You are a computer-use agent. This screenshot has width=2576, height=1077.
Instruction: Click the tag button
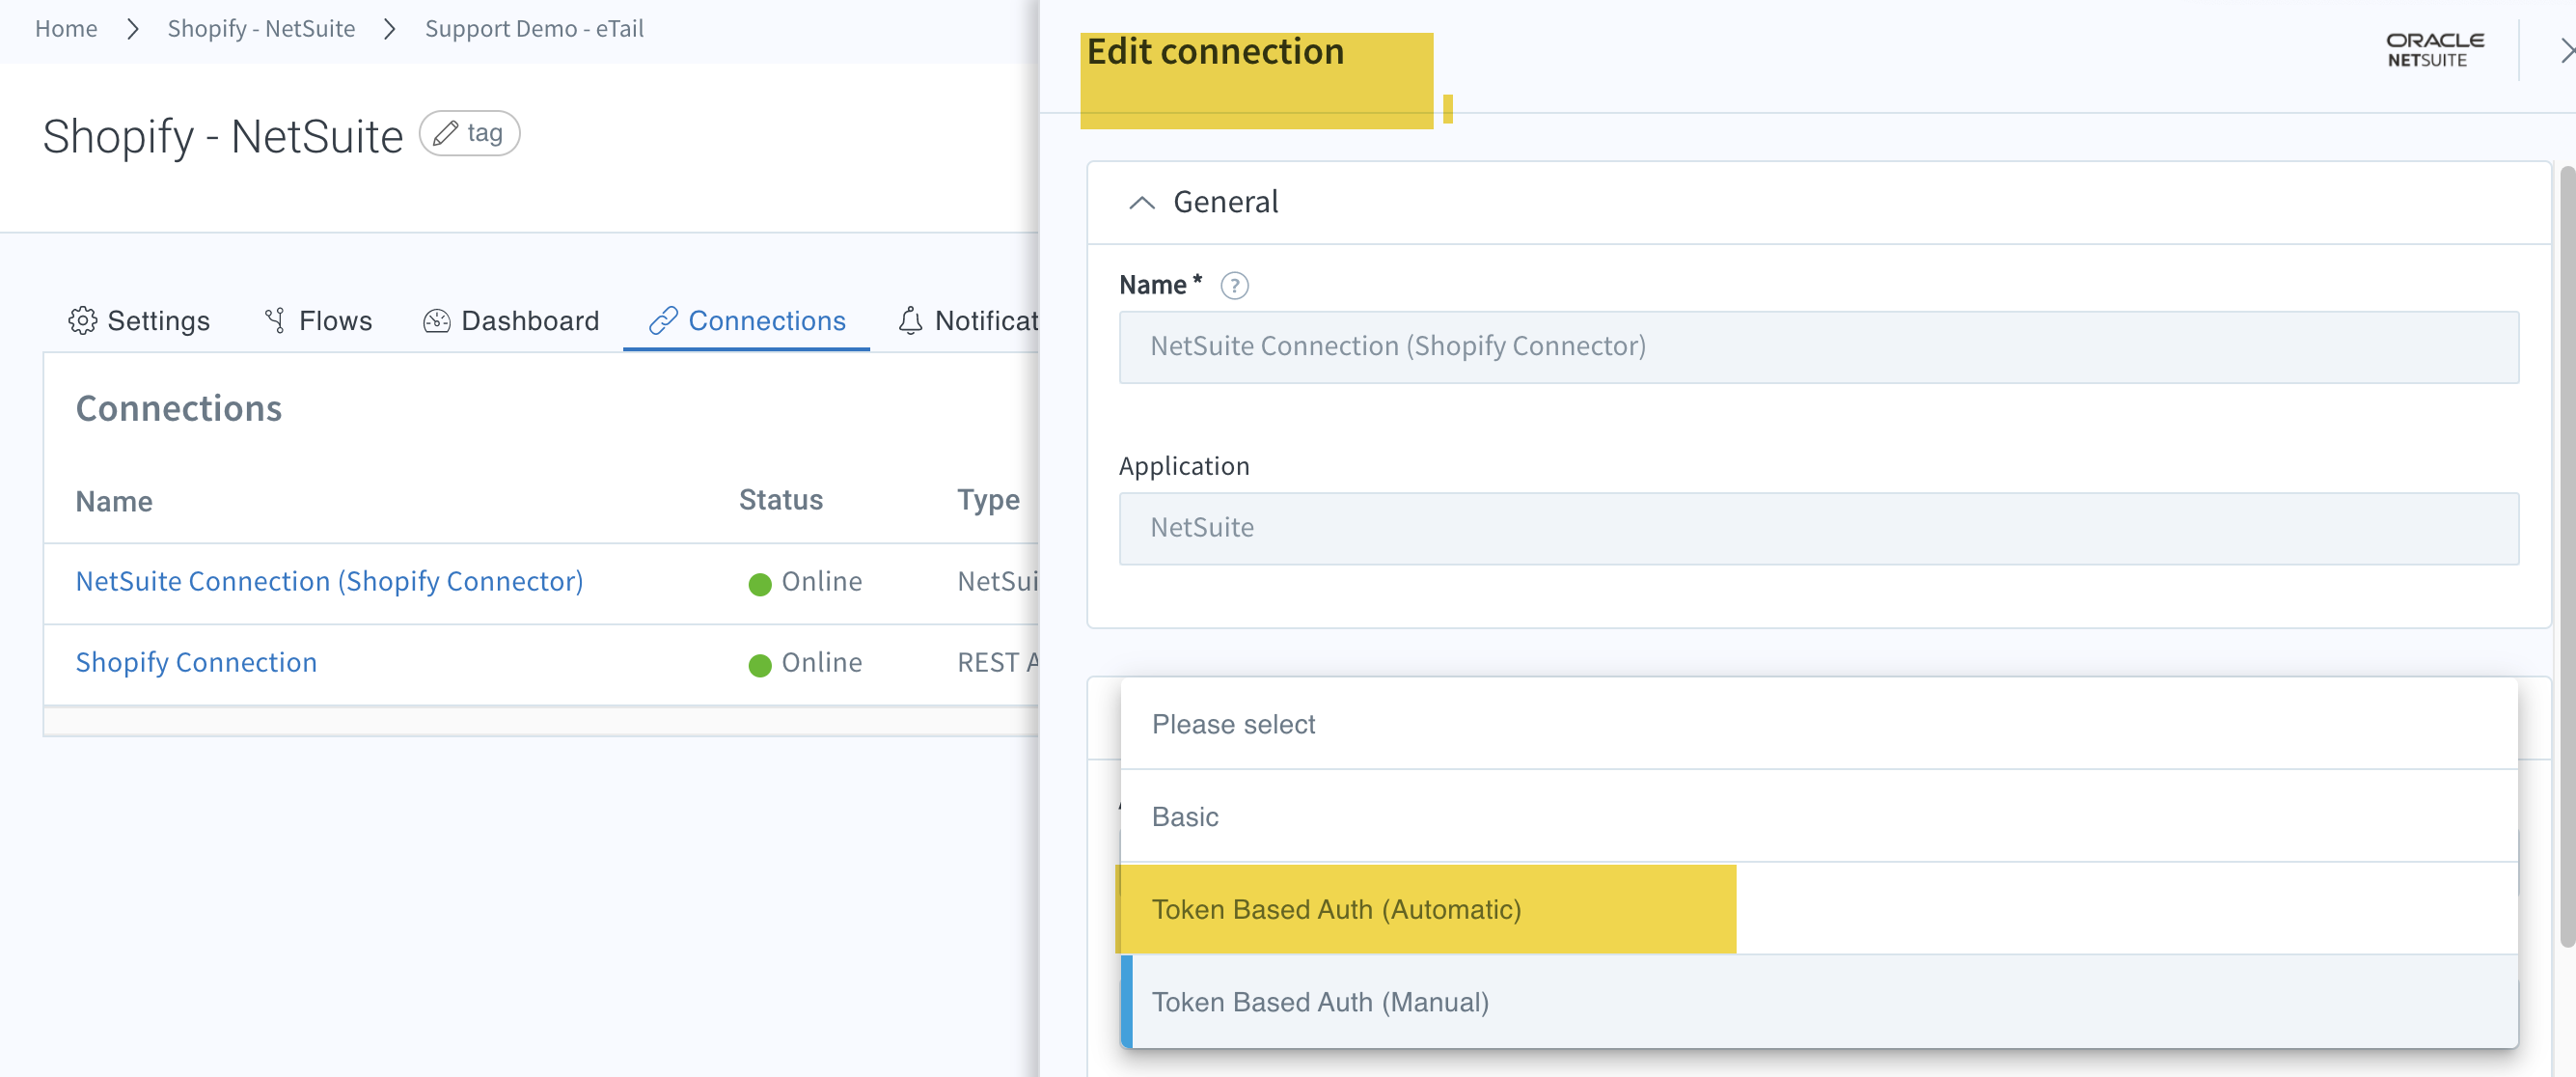point(469,133)
